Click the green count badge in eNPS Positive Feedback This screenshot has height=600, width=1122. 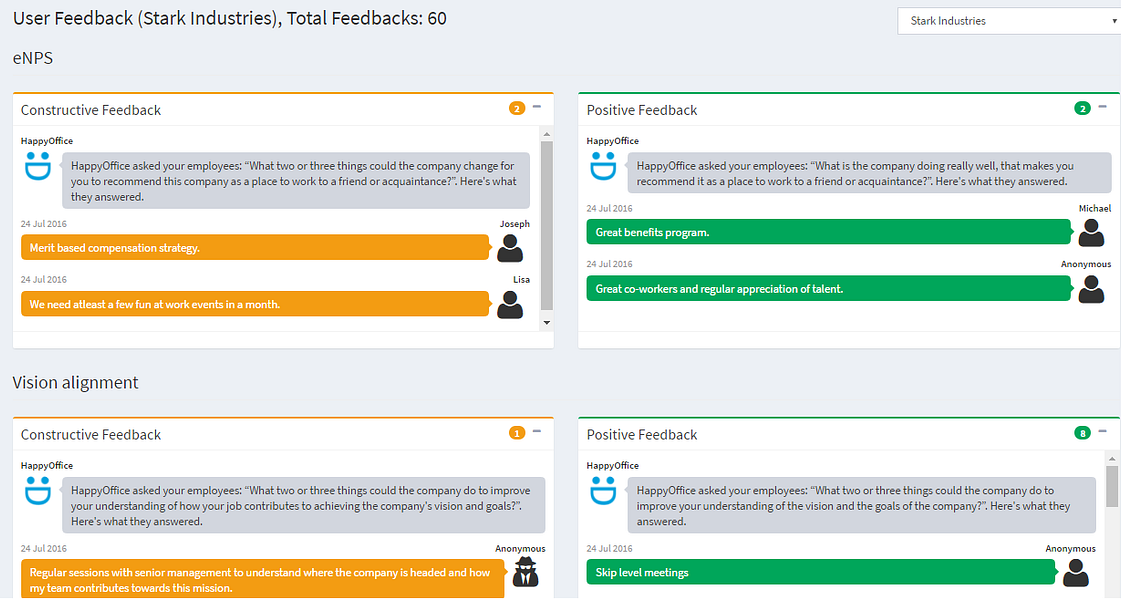[1082, 109]
